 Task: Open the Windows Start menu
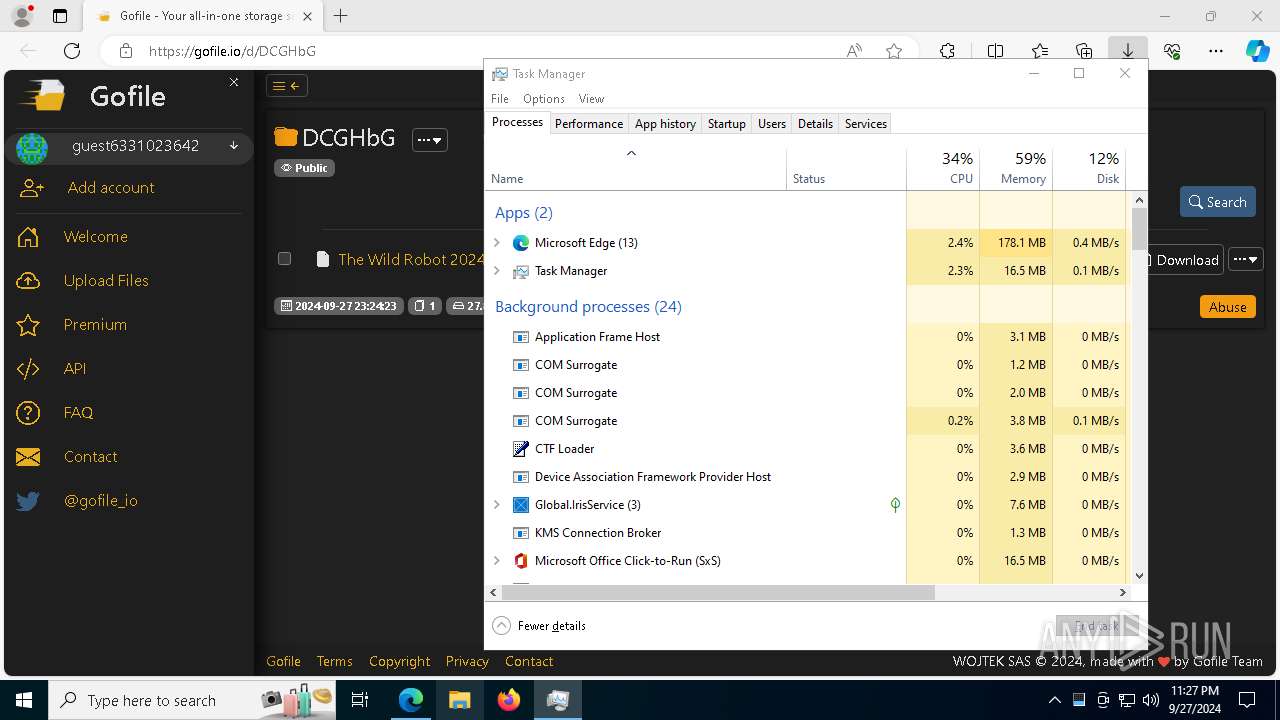tap(24, 700)
